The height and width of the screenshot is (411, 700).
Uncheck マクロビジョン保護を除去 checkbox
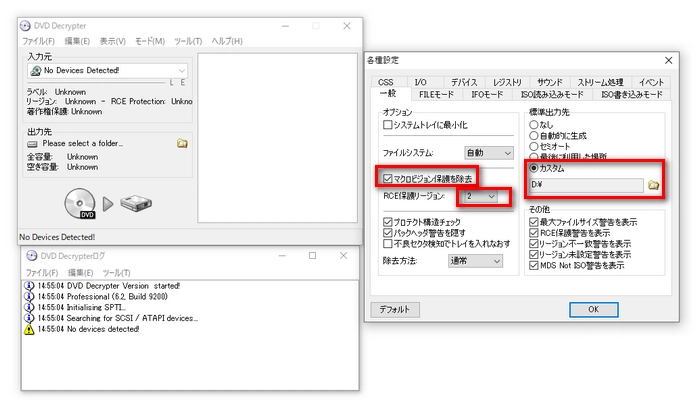(x=388, y=179)
